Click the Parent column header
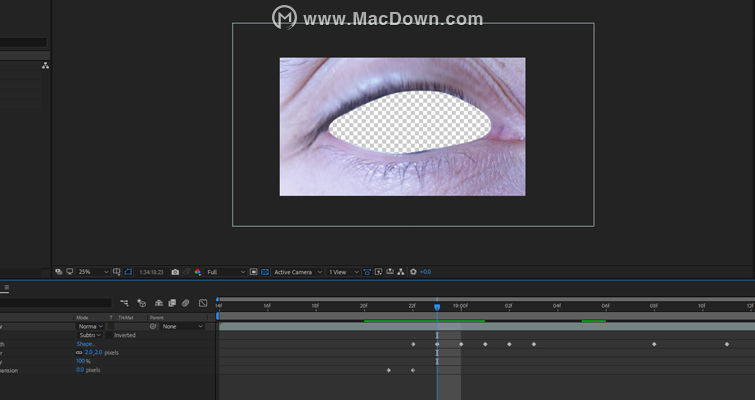 pos(156,318)
